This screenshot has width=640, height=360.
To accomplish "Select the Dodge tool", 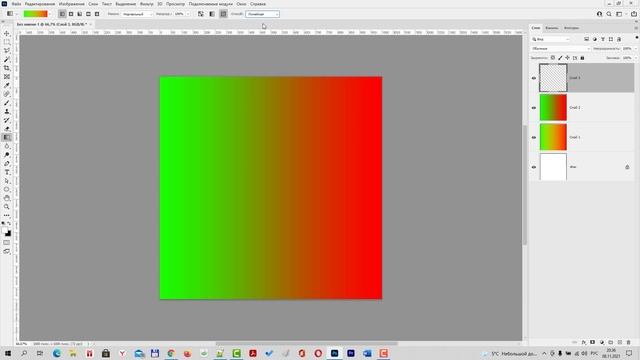I will click(x=7, y=155).
